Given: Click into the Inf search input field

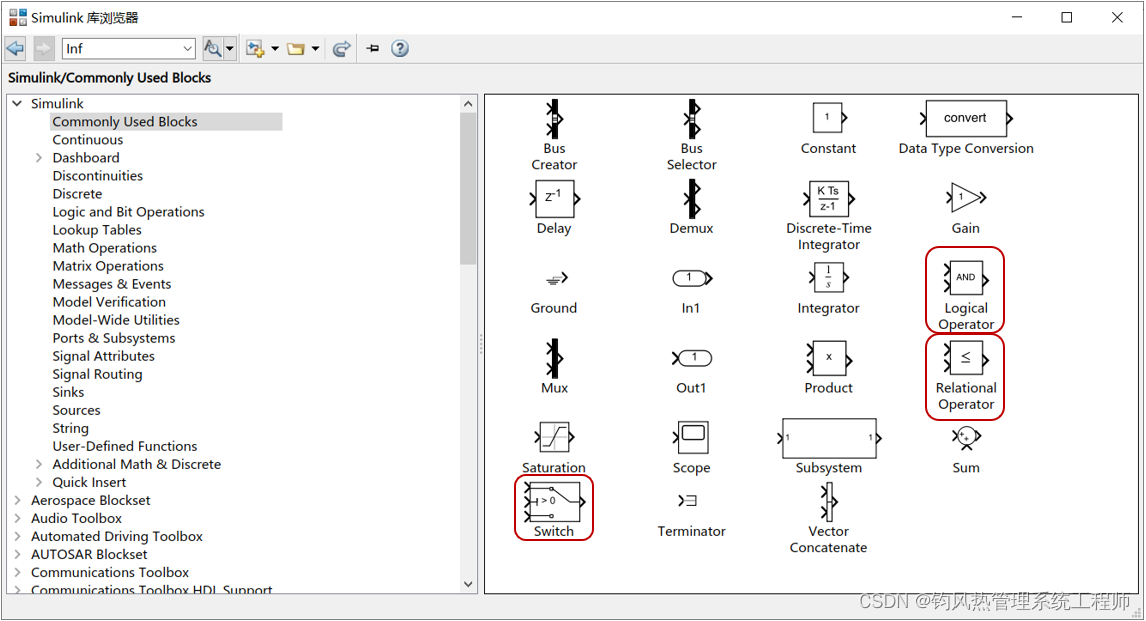Looking at the screenshot, I should click(121, 49).
